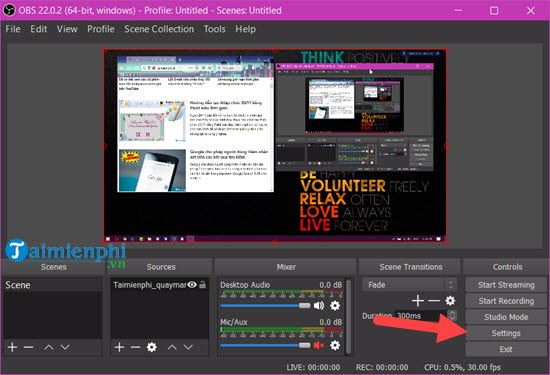This screenshot has width=550, height=375.
Task: Click the Mixer panel header
Action: click(286, 267)
